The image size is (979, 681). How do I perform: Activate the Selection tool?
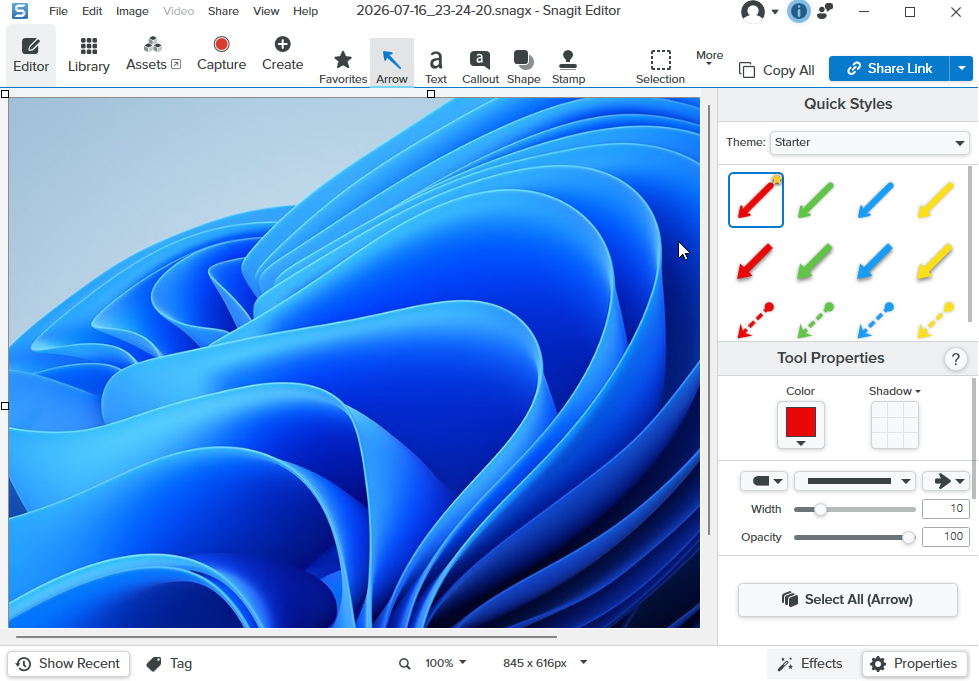coord(660,67)
